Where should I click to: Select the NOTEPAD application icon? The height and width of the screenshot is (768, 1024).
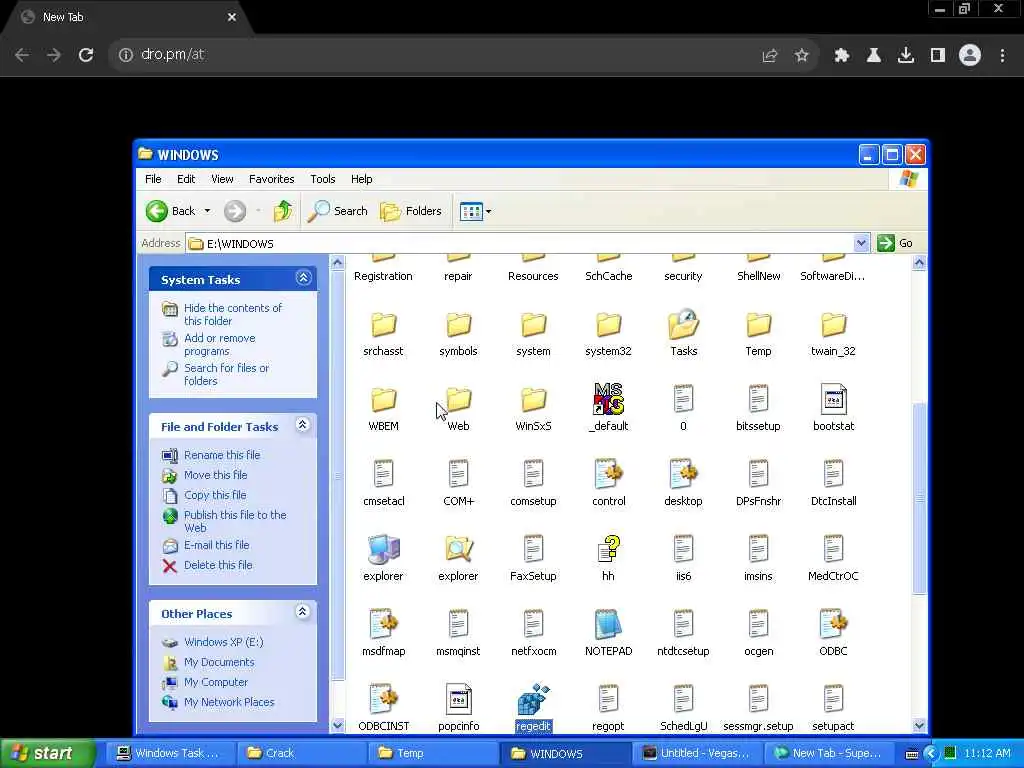click(x=608, y=625)
